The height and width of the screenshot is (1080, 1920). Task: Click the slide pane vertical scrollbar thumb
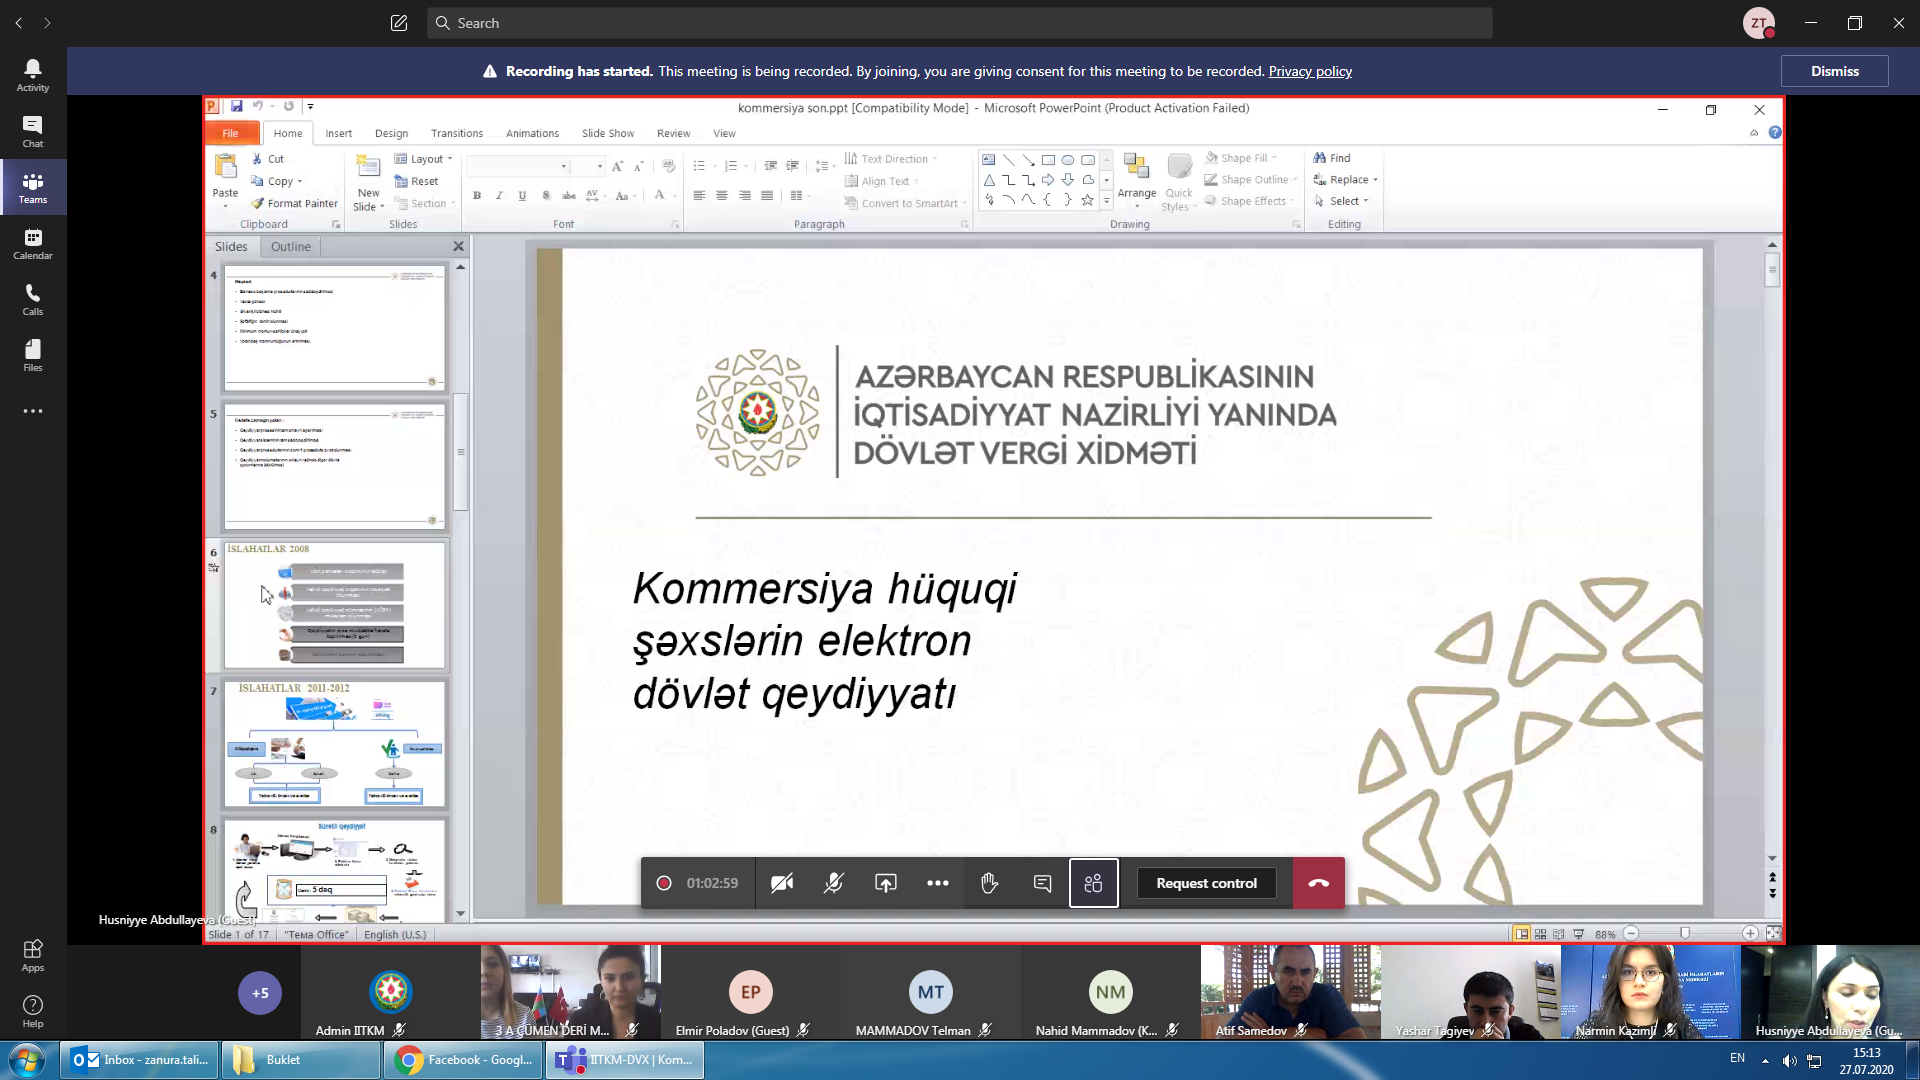tap(1772, 270)
